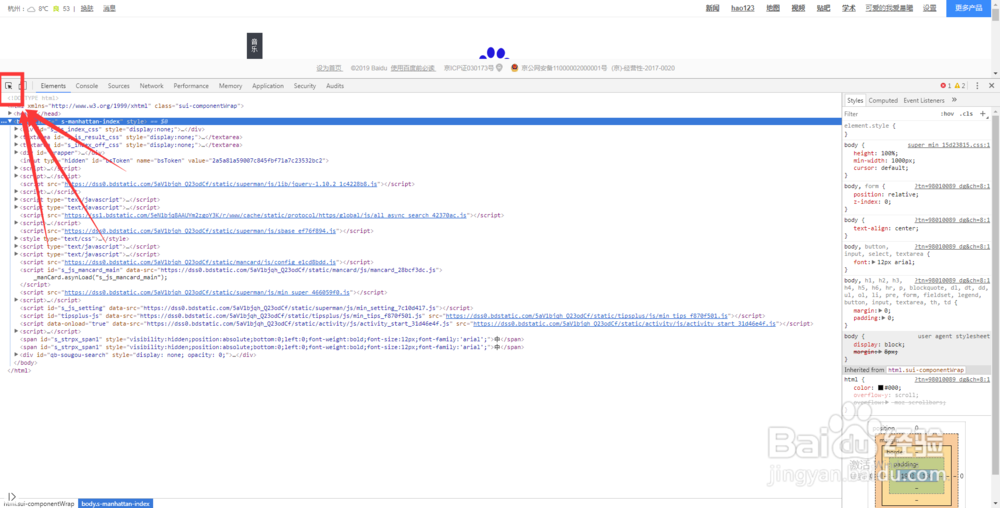Open super_min_15d23815.css stylesheet link
The image size is (1000, 508).
948,145
